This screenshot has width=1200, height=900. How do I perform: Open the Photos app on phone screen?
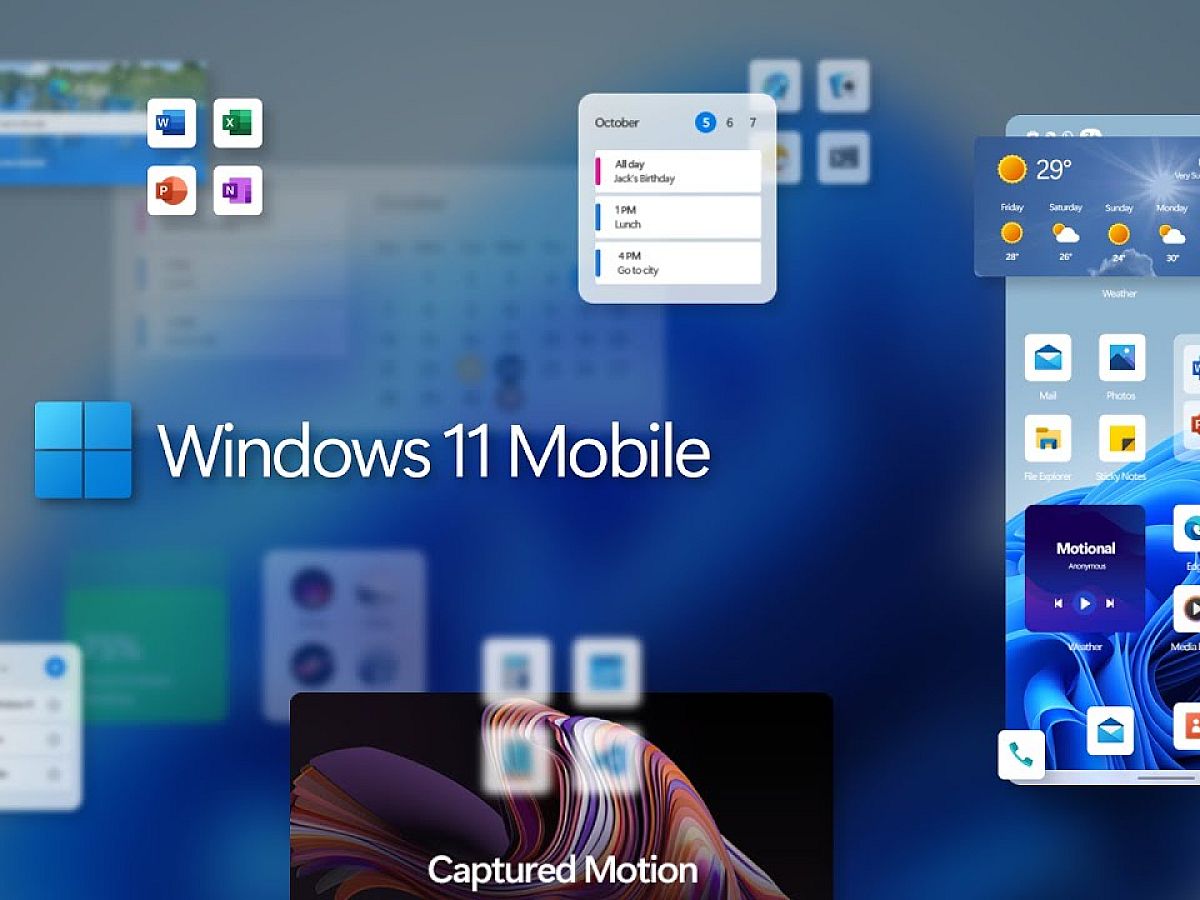click(x=1121, y=358)
